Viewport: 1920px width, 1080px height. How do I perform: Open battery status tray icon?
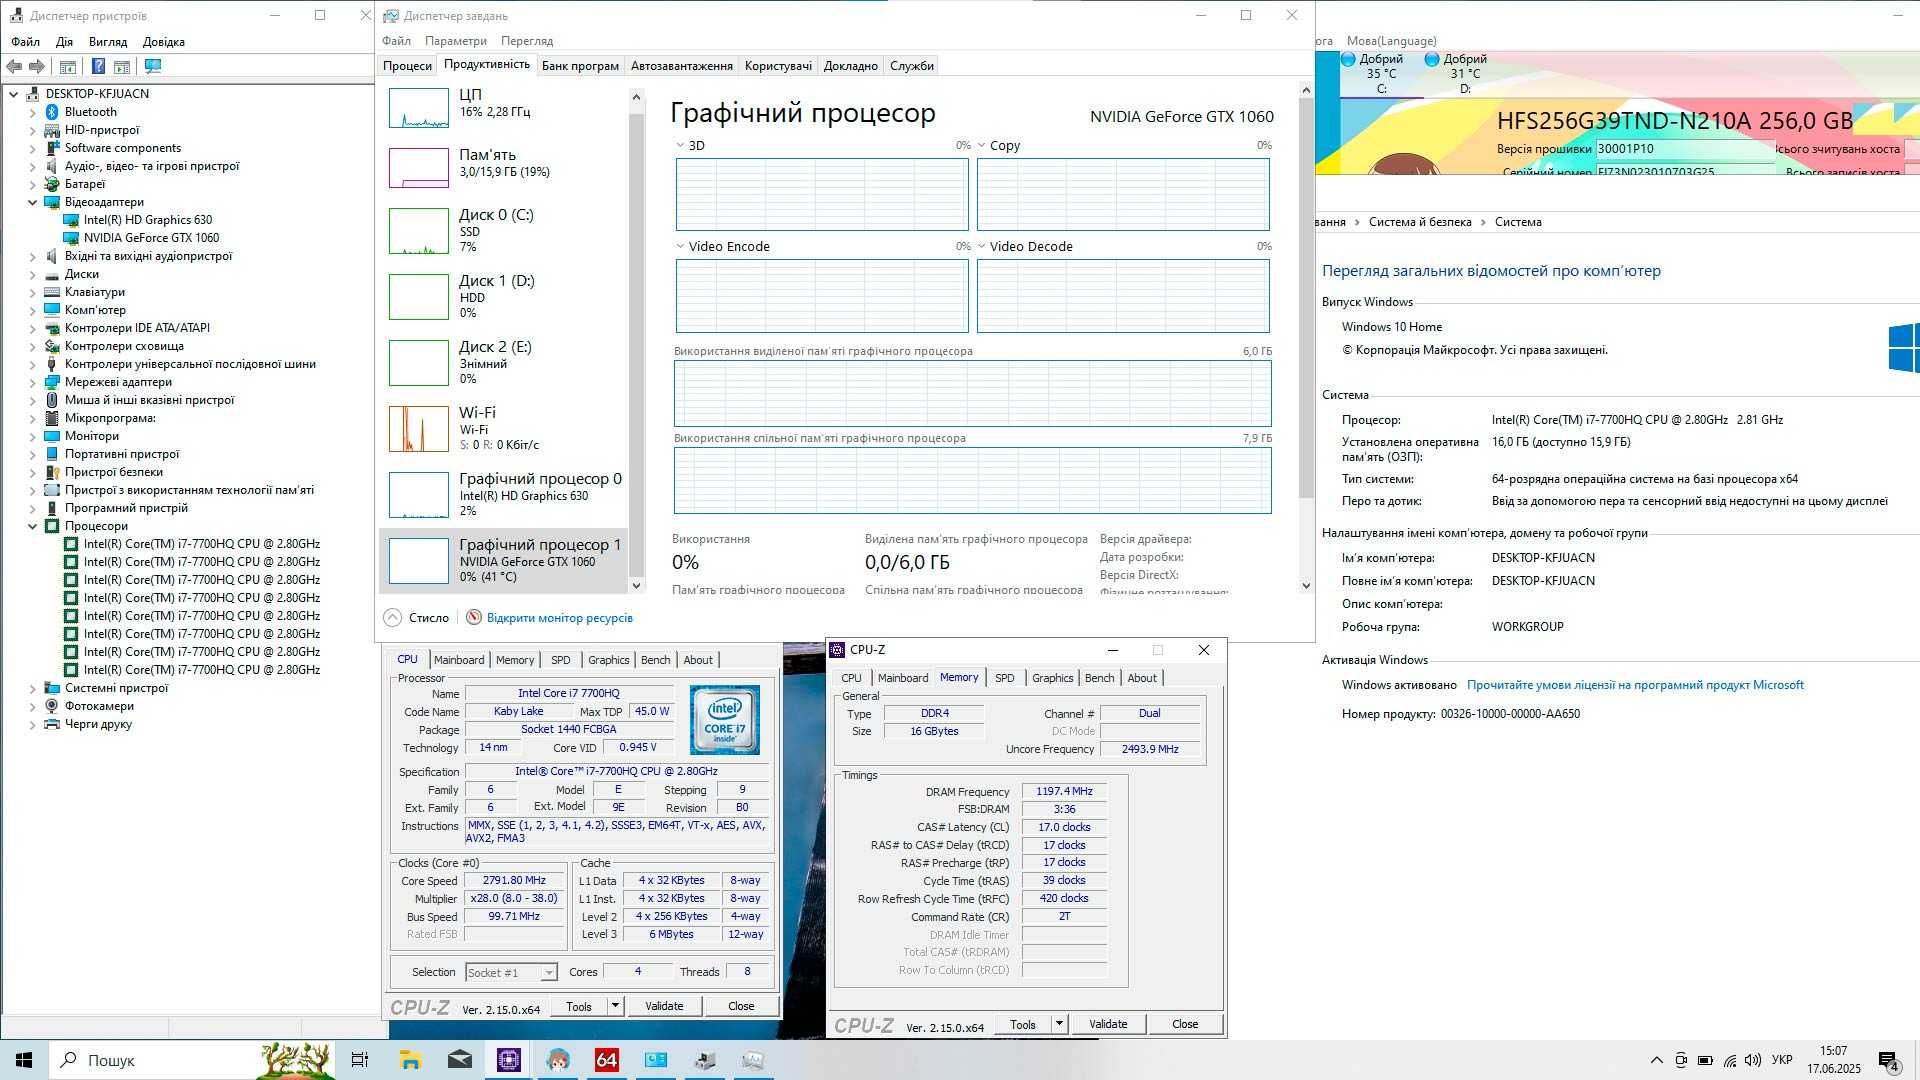point(1705,1060)
